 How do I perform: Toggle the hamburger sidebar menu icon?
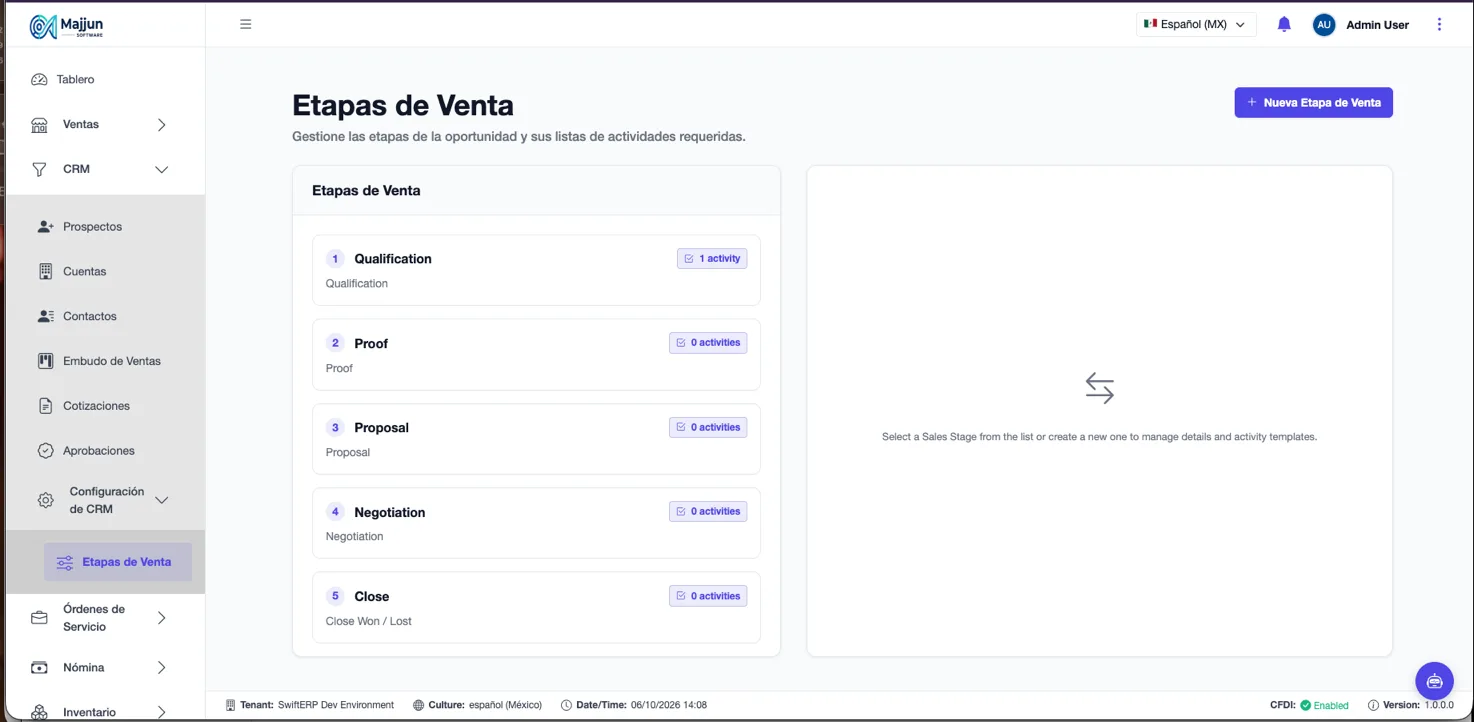coord(246,24)
